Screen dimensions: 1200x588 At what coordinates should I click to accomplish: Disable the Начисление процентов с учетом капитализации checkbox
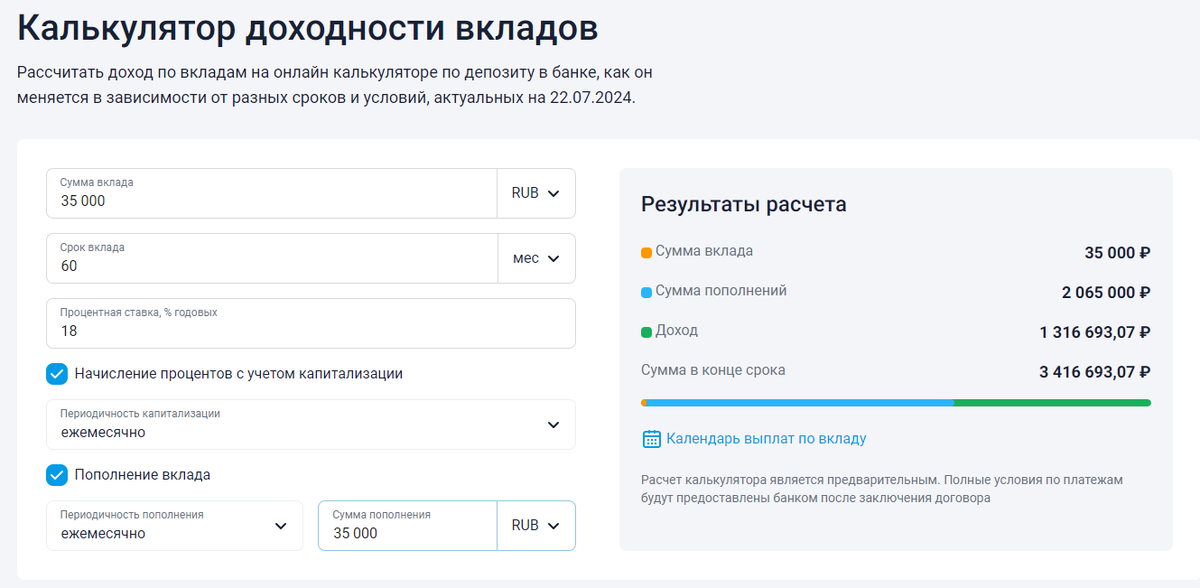click(56, 375)
